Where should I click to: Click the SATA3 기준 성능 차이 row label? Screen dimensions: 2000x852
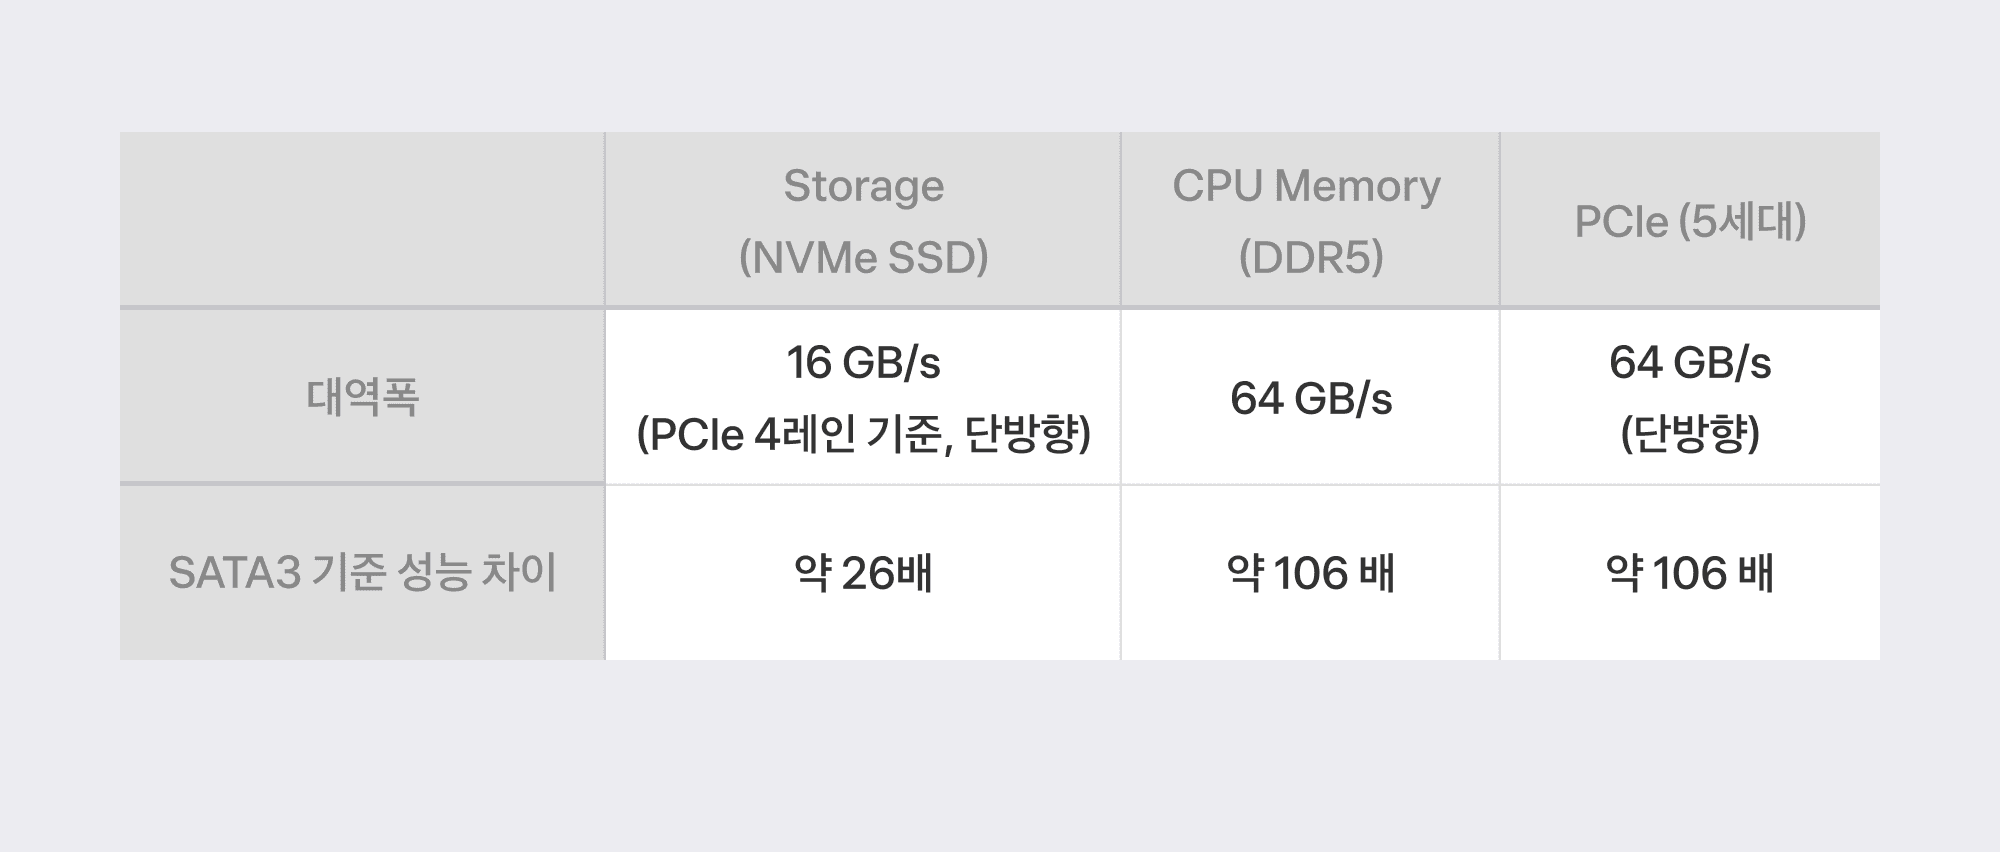click(362, 573)
